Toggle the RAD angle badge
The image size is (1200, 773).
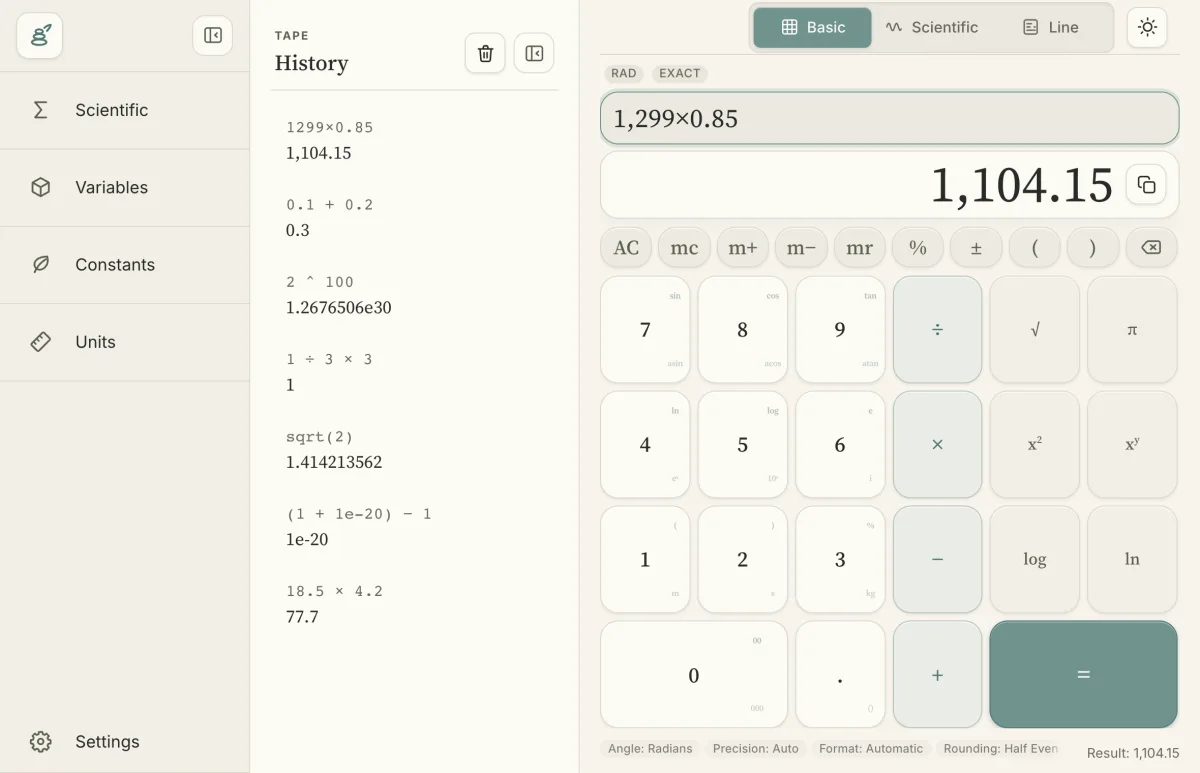point(624,73)
